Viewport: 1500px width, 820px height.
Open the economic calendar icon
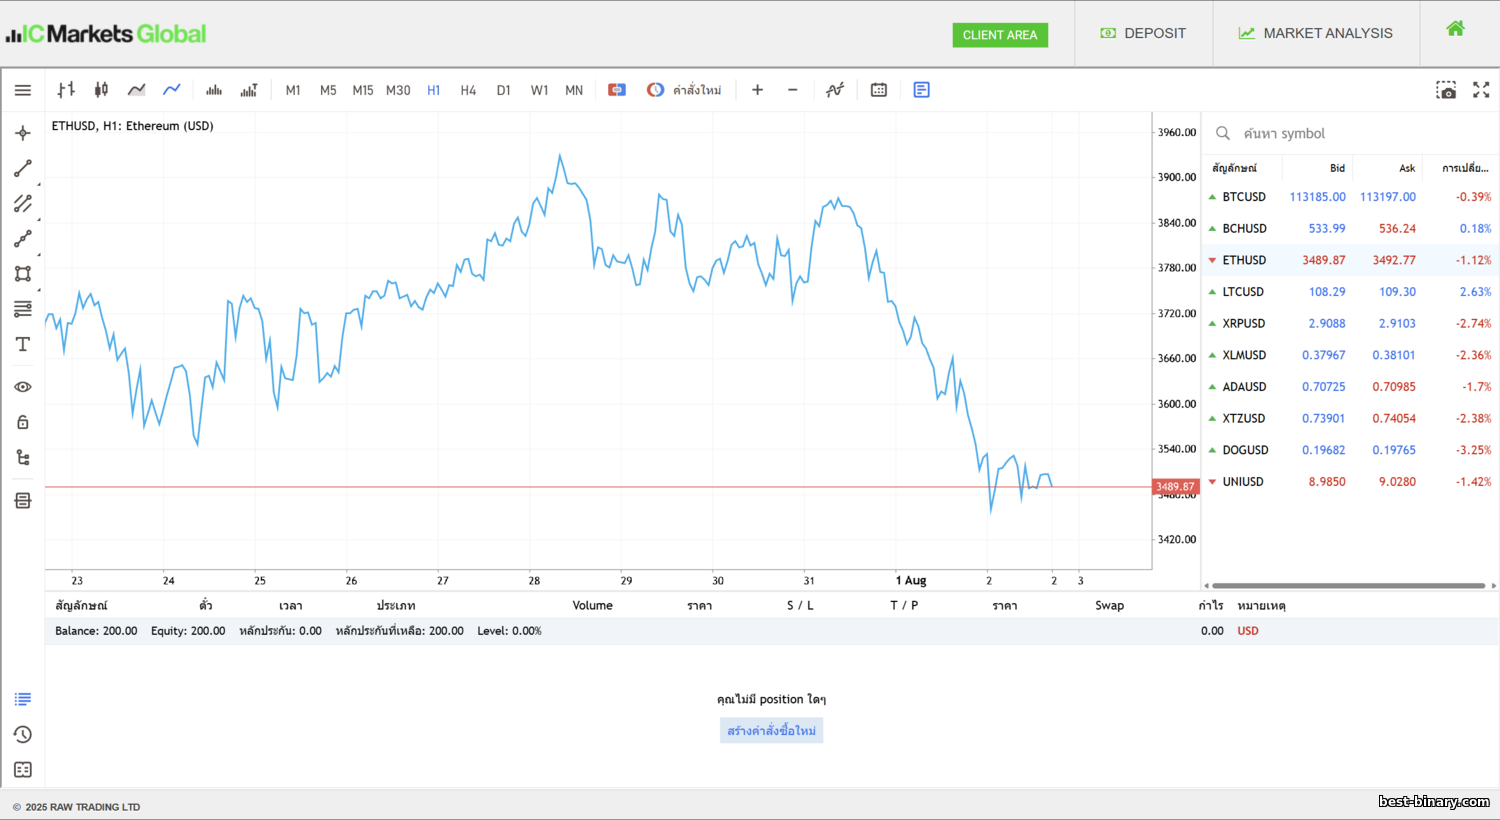[x=879, y=90]
